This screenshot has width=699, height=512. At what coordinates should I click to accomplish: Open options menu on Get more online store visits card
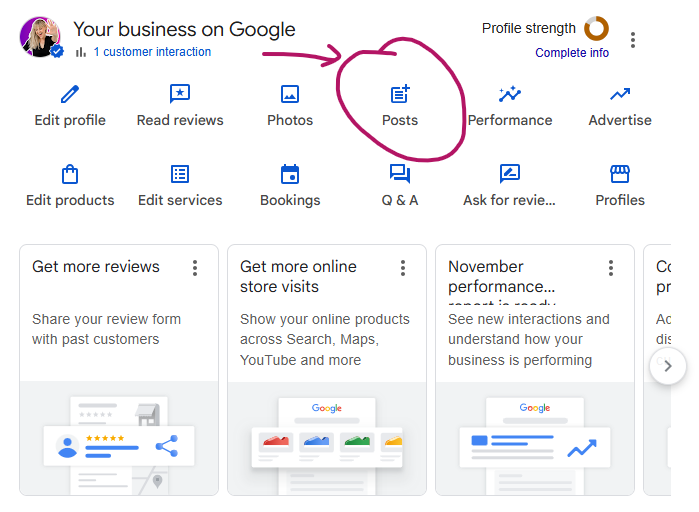(x=403, y=268)
